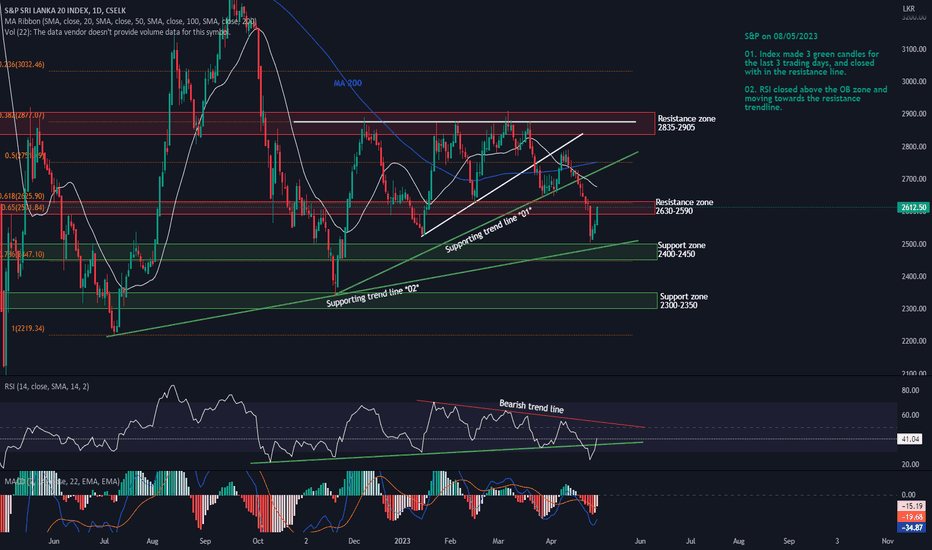Click the Supporting trend line *02* label
Viewport: 932px width, 550px height.
[373, 296]
